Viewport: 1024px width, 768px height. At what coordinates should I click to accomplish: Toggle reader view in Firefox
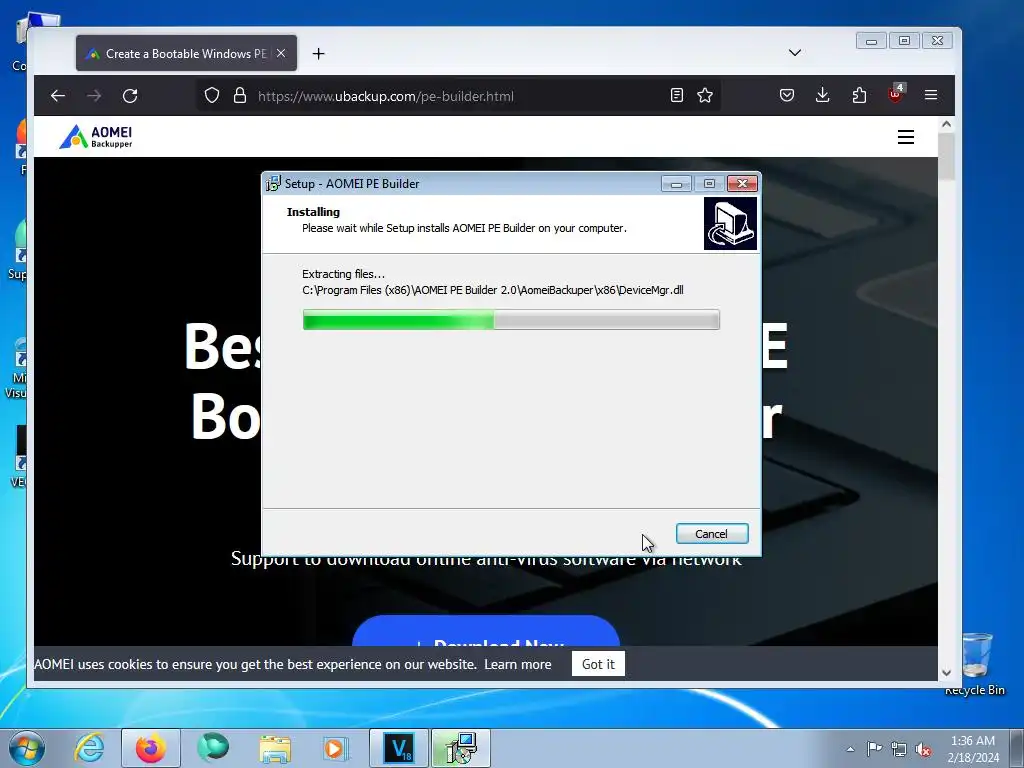677,95
